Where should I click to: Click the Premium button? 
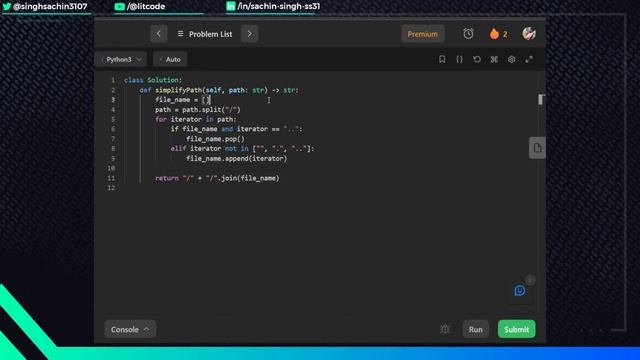422,34
